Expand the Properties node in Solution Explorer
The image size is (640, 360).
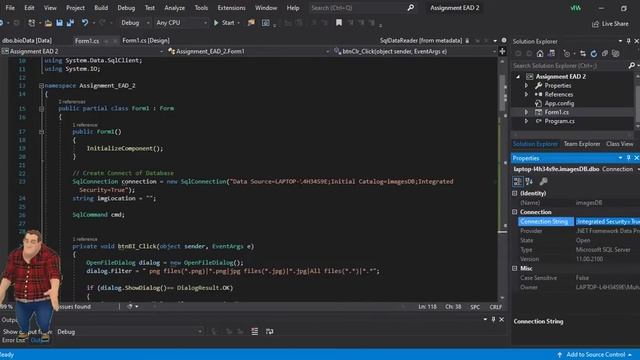pos(526,86)
